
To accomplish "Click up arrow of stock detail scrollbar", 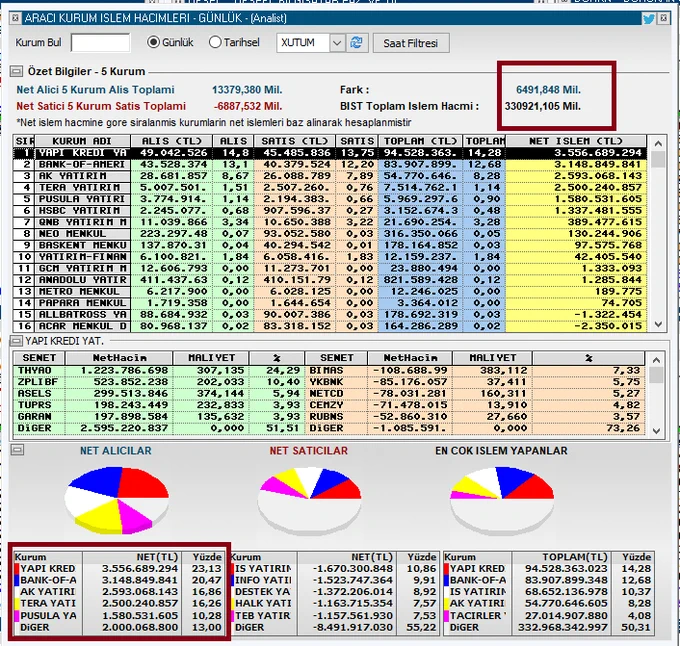I will coord(656,360).
